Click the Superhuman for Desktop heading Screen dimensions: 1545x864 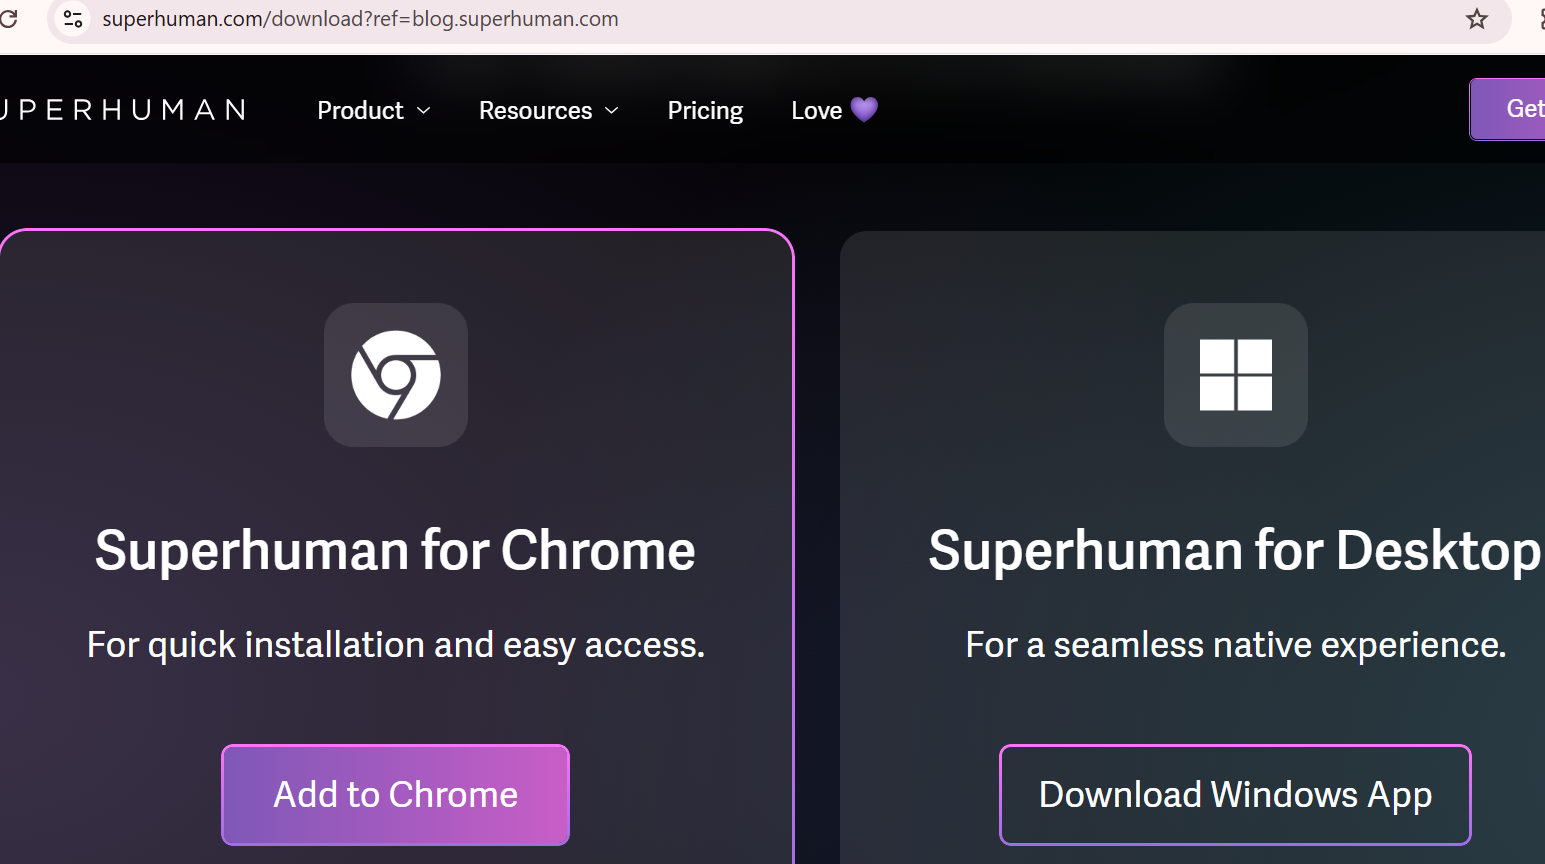pyautogui.click(x=1236, y=551)
